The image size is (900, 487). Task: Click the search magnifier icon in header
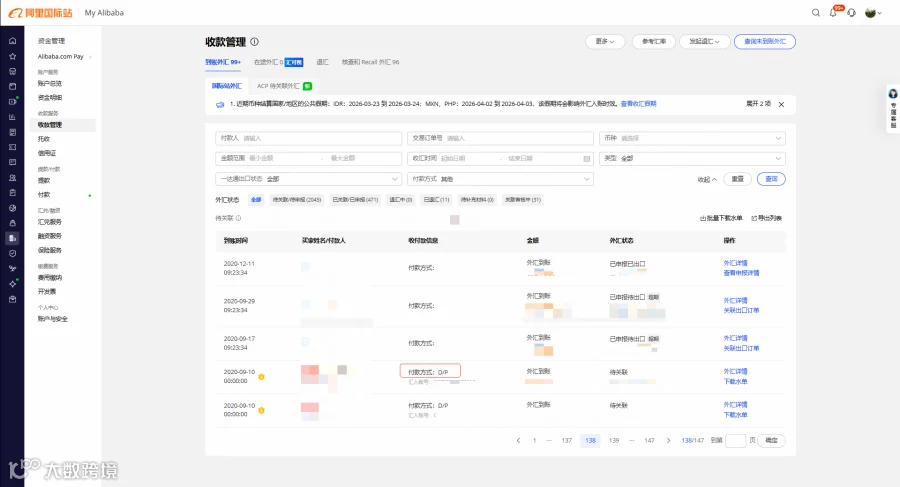click(816, 13)
